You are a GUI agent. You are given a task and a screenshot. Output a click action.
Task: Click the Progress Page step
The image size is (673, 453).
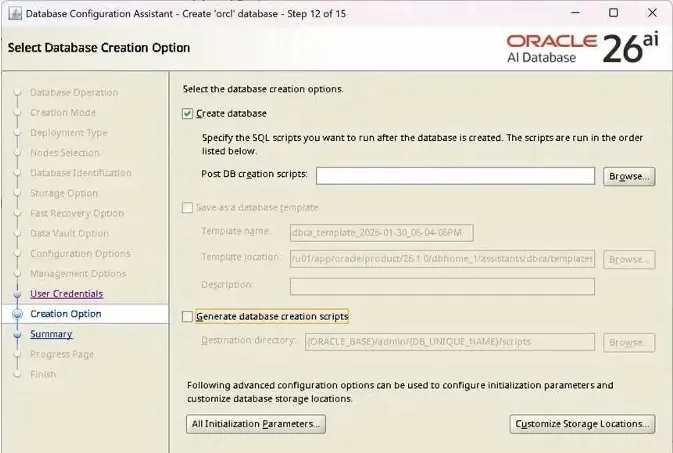[62, 354]
